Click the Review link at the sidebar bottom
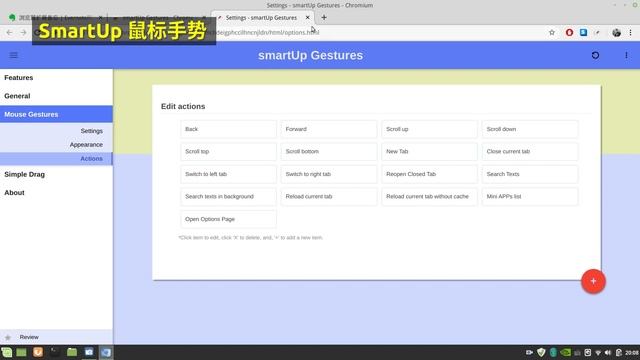 (x=29, y=337)
